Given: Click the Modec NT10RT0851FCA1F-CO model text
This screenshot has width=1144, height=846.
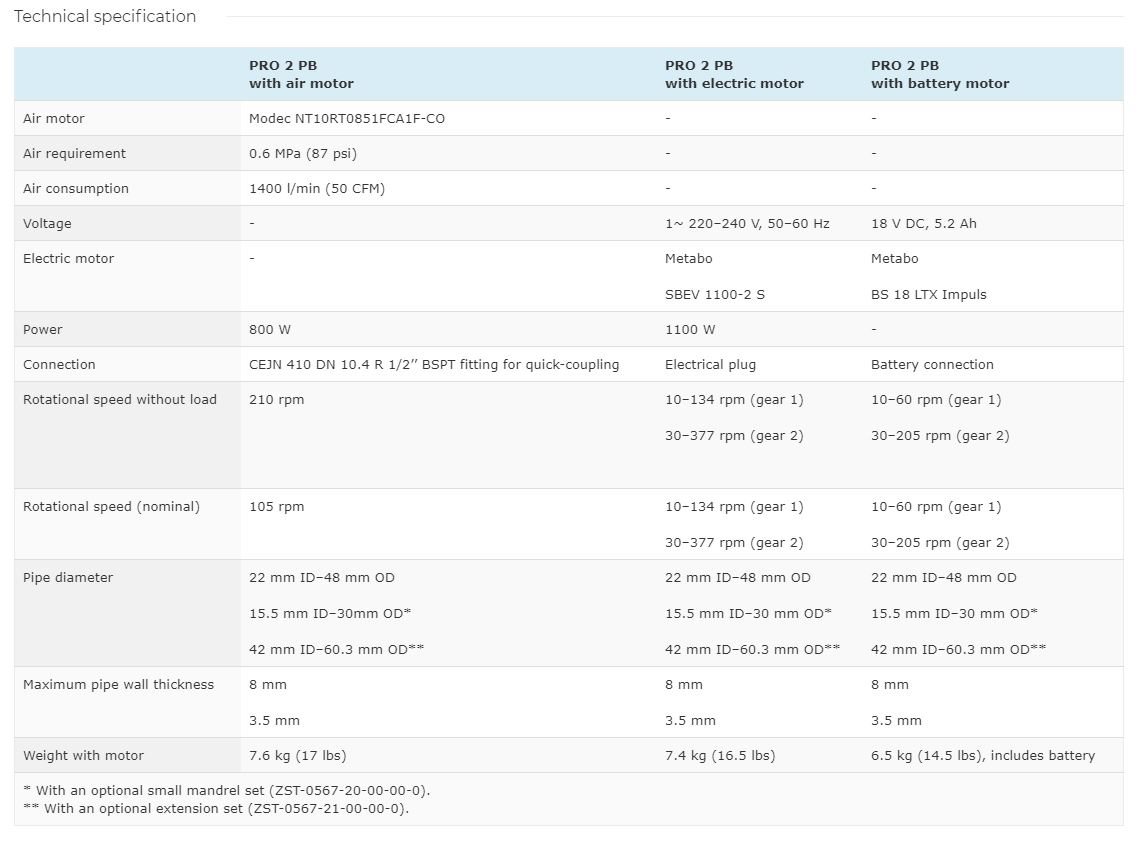Looking at the screenshot, I should [347, 118].
